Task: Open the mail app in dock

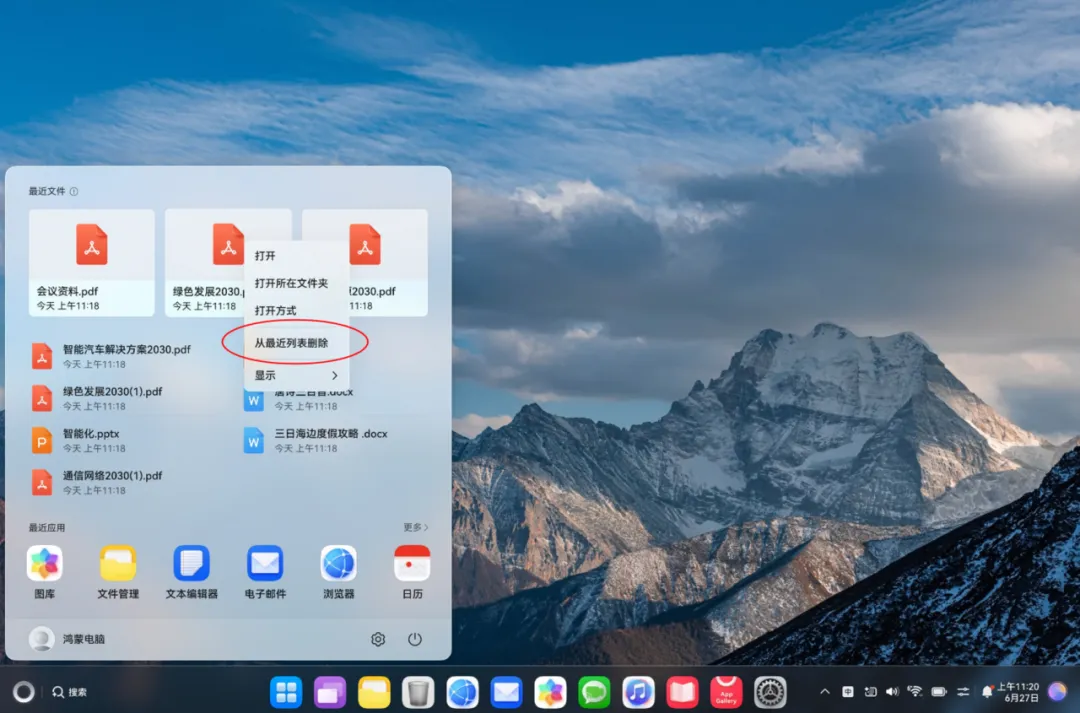Action: (x=506, y=692)
